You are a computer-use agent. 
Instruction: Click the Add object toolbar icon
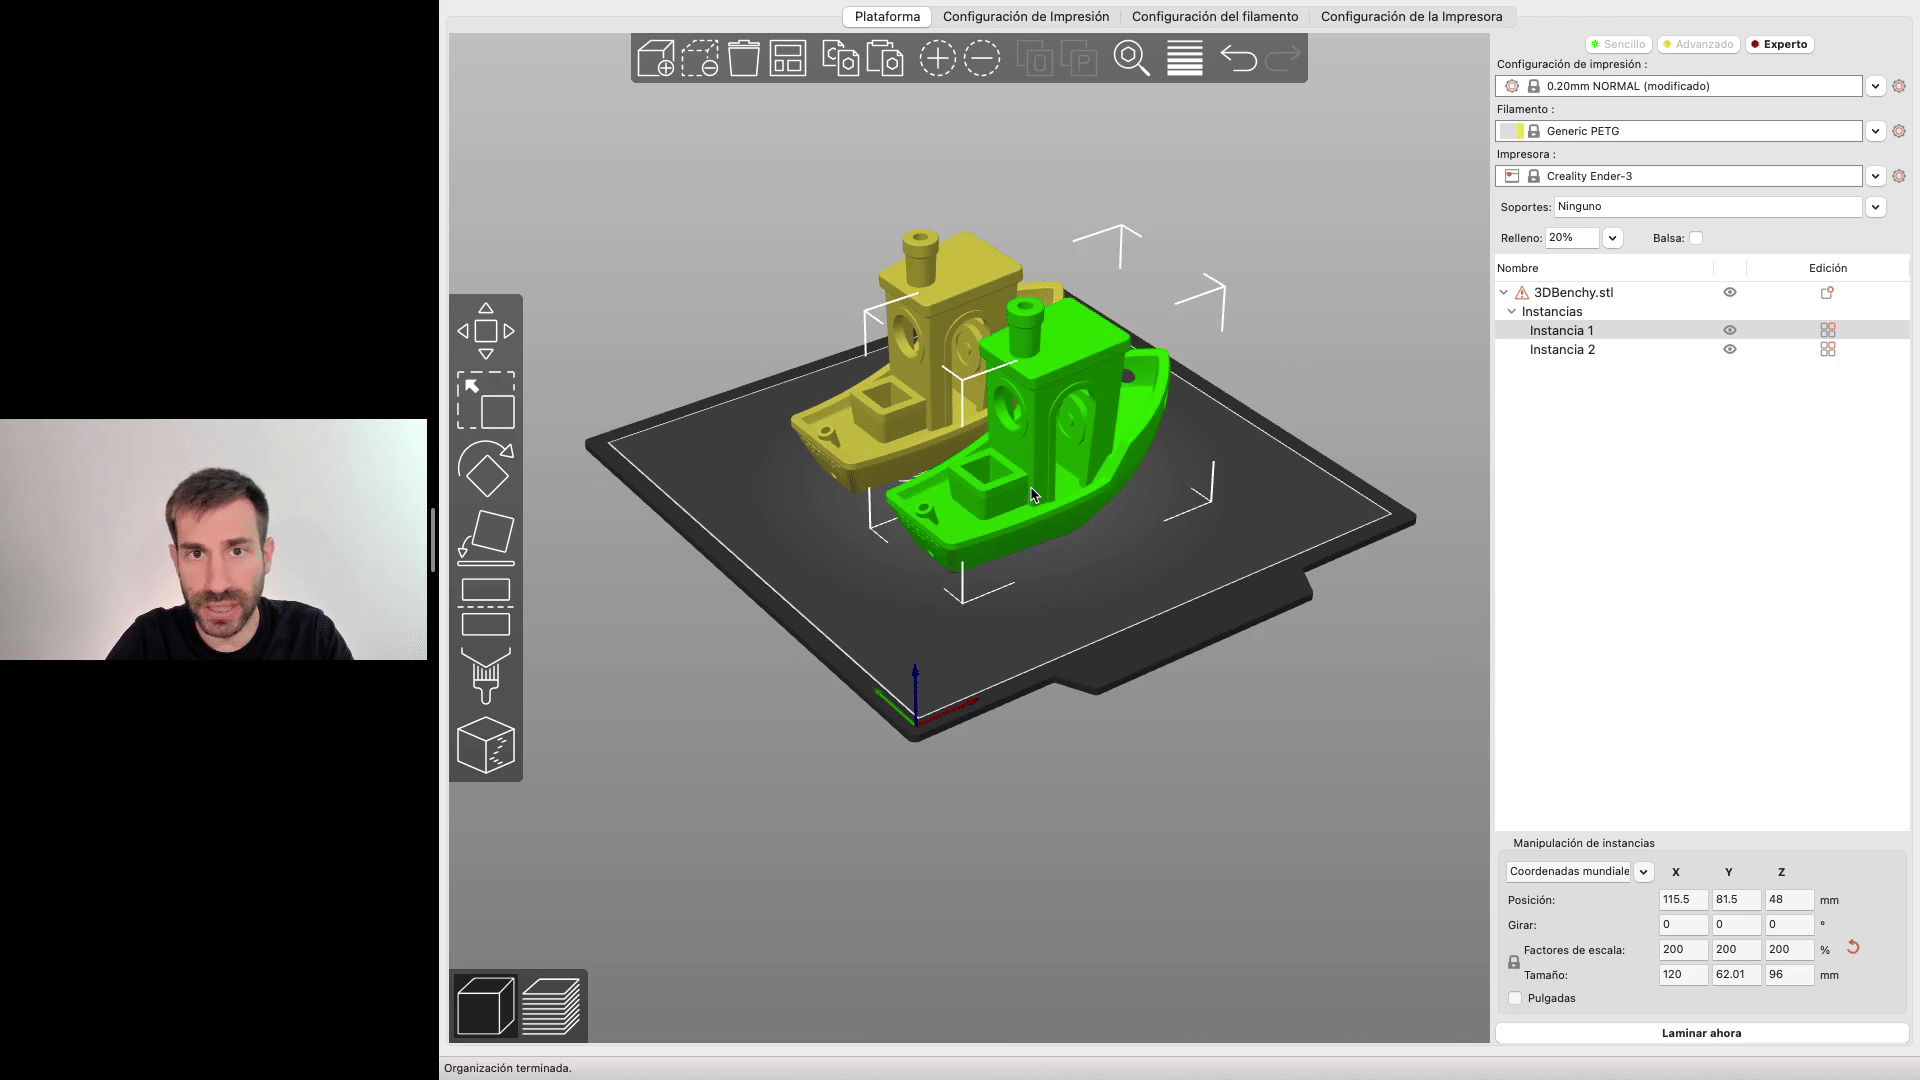click(x=656, y=58)
